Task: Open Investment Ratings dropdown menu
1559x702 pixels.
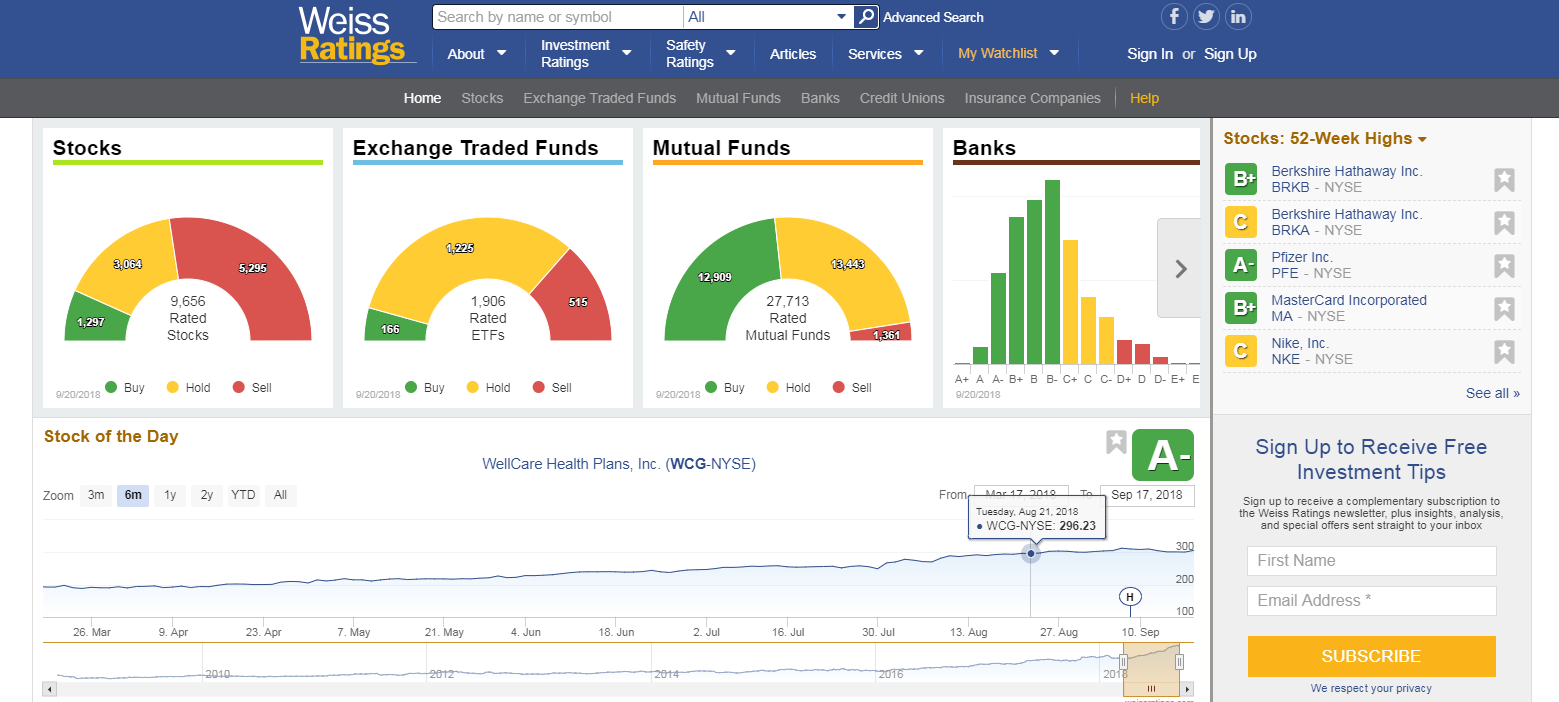Action: (586, 54)
